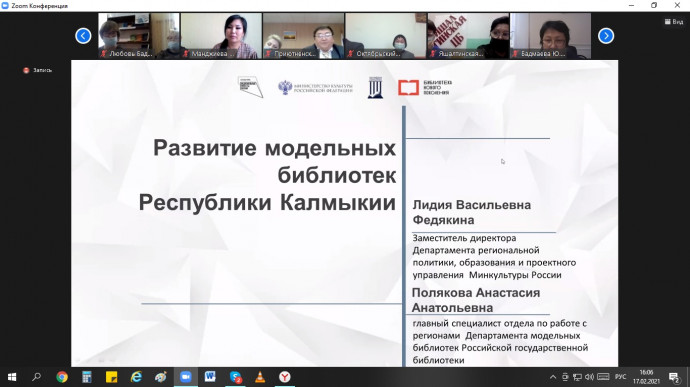The image size is (690, 387).
Task: Click Zoom Конференция title bar icon
Action: coord(5,6)
